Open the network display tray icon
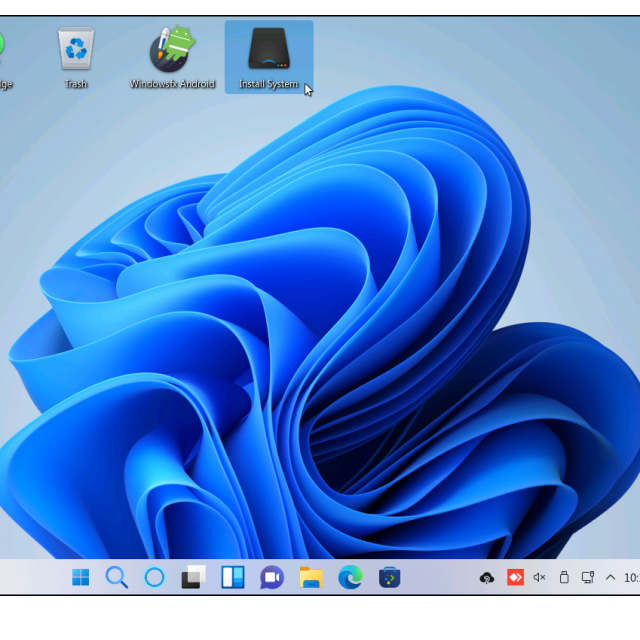Viewport: 640px width, 640px height. (x=588, y=577)
